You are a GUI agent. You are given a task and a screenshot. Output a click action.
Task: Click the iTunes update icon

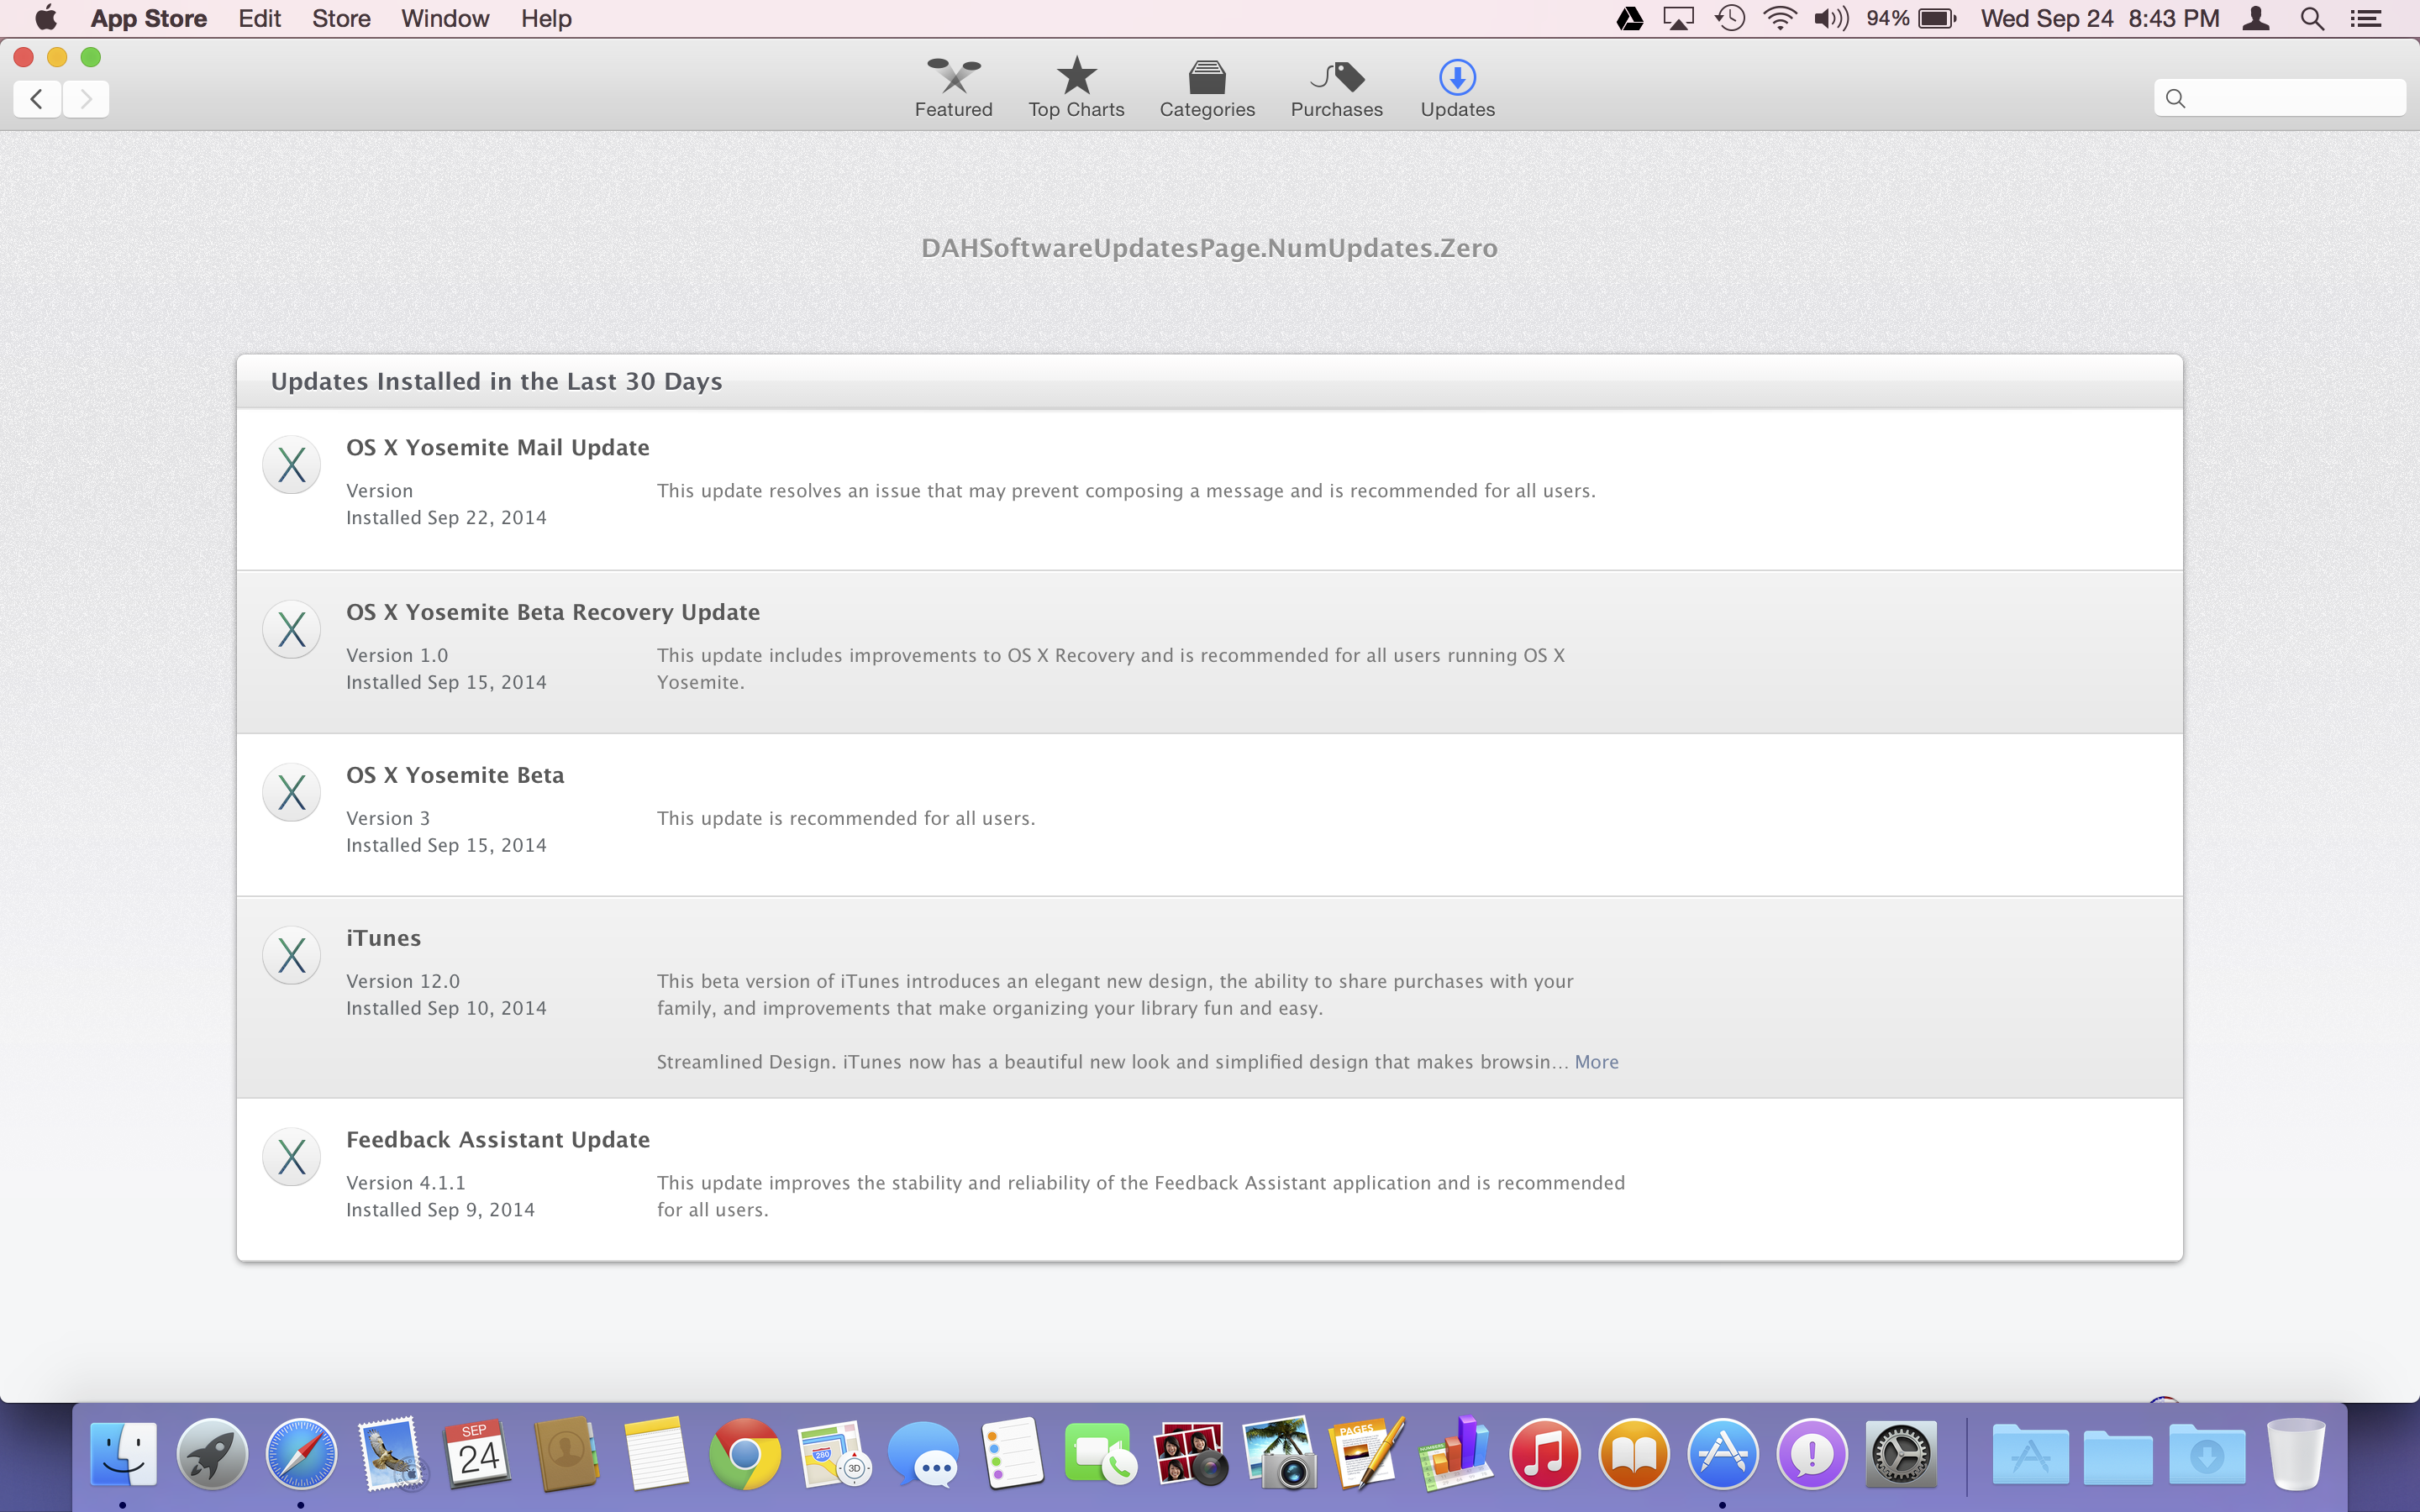click(x=291, y=956)
